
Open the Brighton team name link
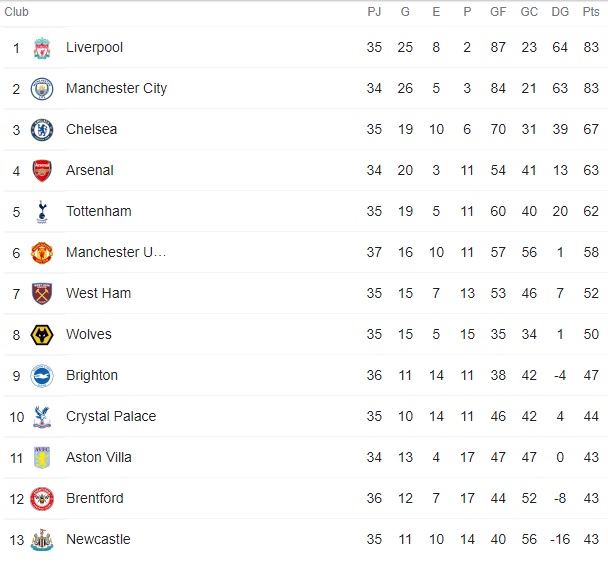coord(92,376)
